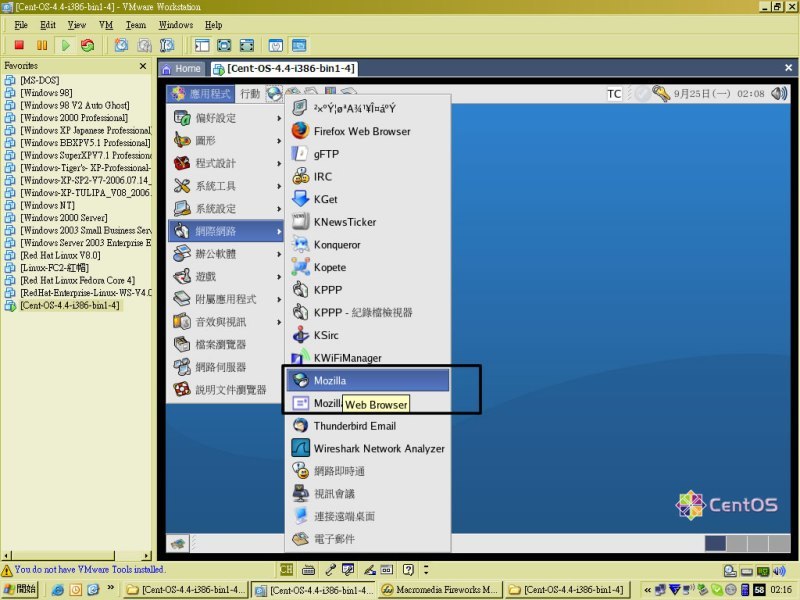Open KNewsTicker from the submenu
Viewport: 800px width, 600px height.
367,222
